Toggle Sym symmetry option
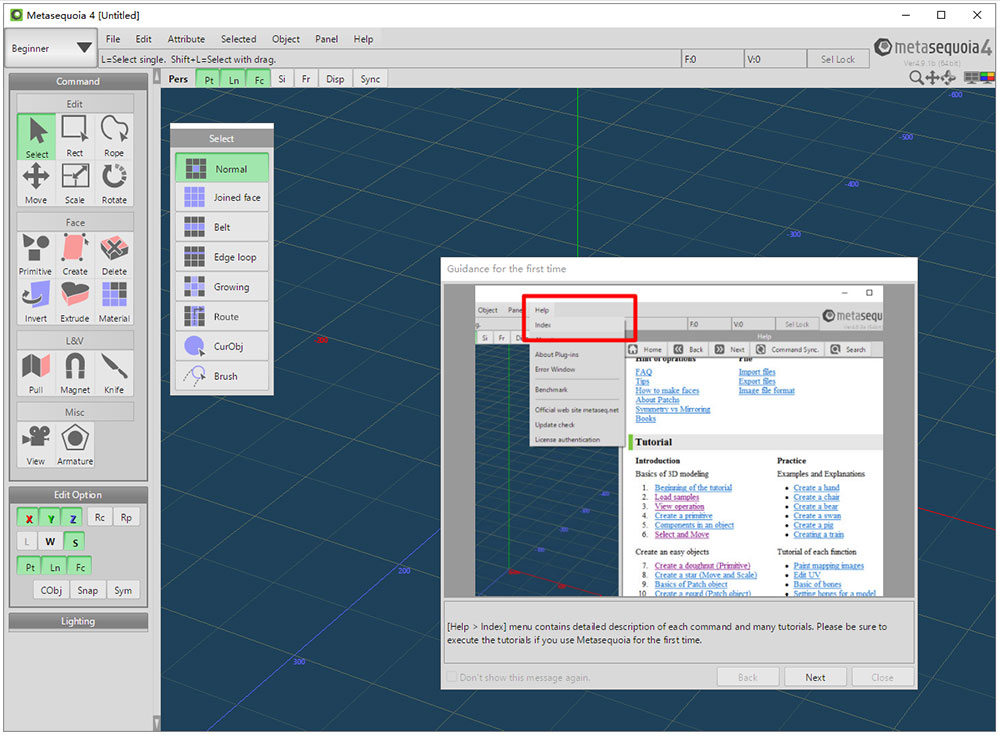The width and height of the screenshot is (1000, 735). click(x=123, y=590)
